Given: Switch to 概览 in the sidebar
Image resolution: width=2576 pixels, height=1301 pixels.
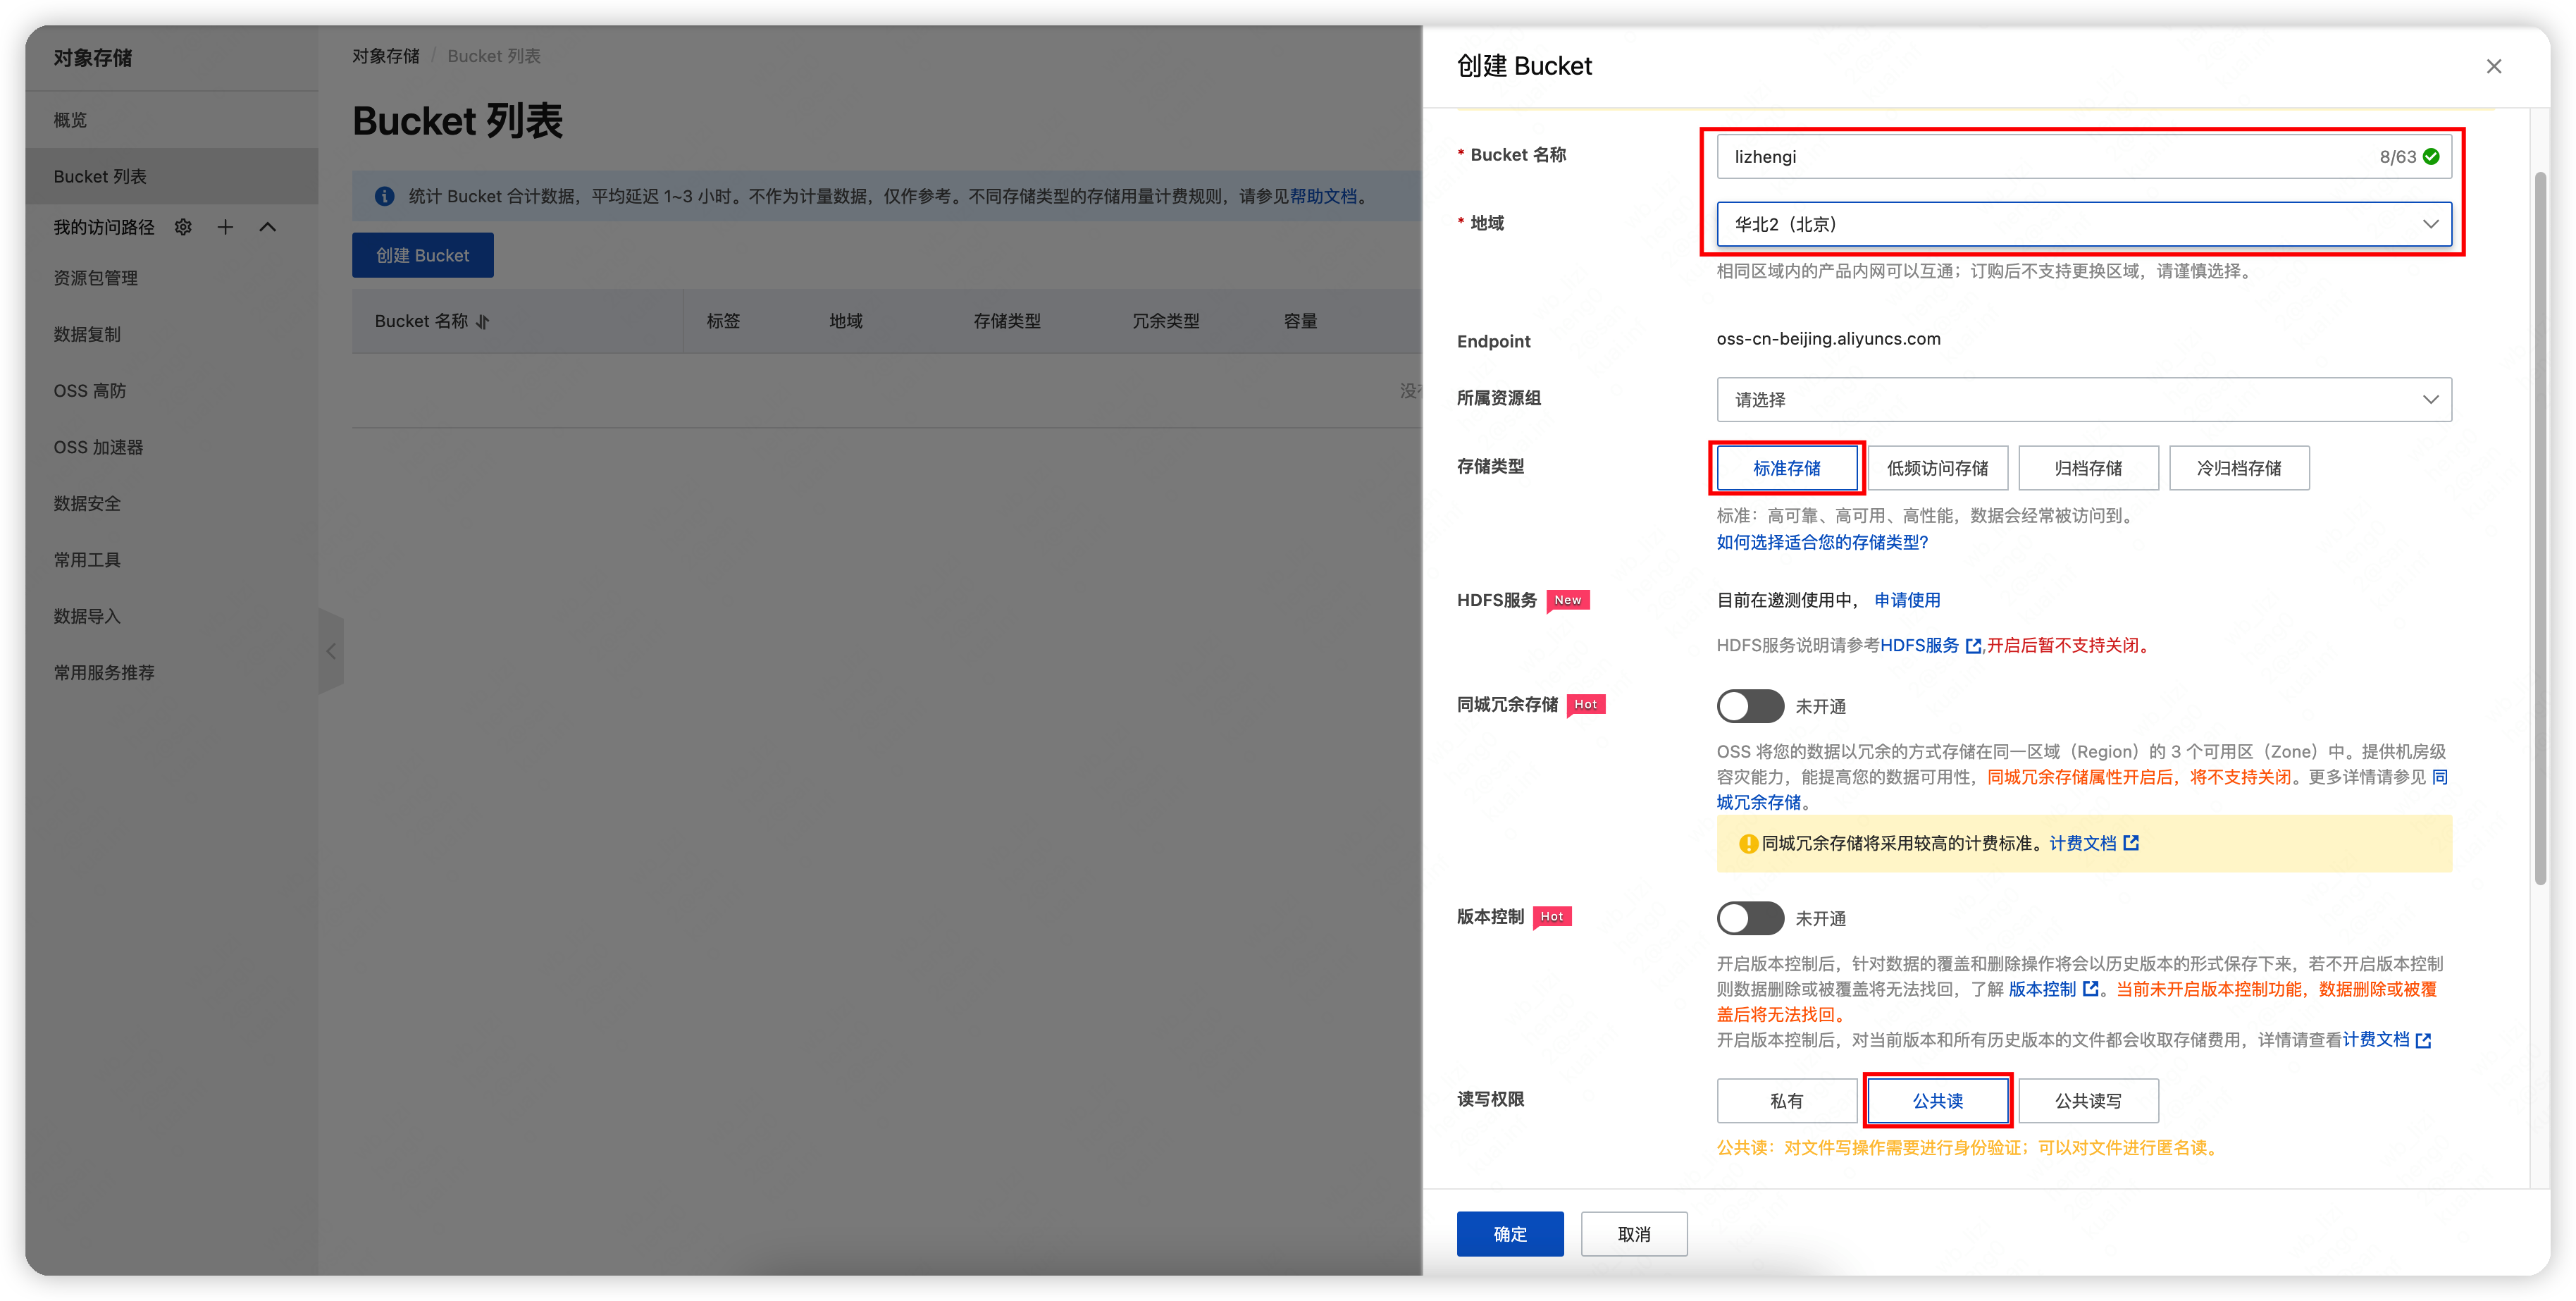Looking at the screenshot, I should [70, 119].
